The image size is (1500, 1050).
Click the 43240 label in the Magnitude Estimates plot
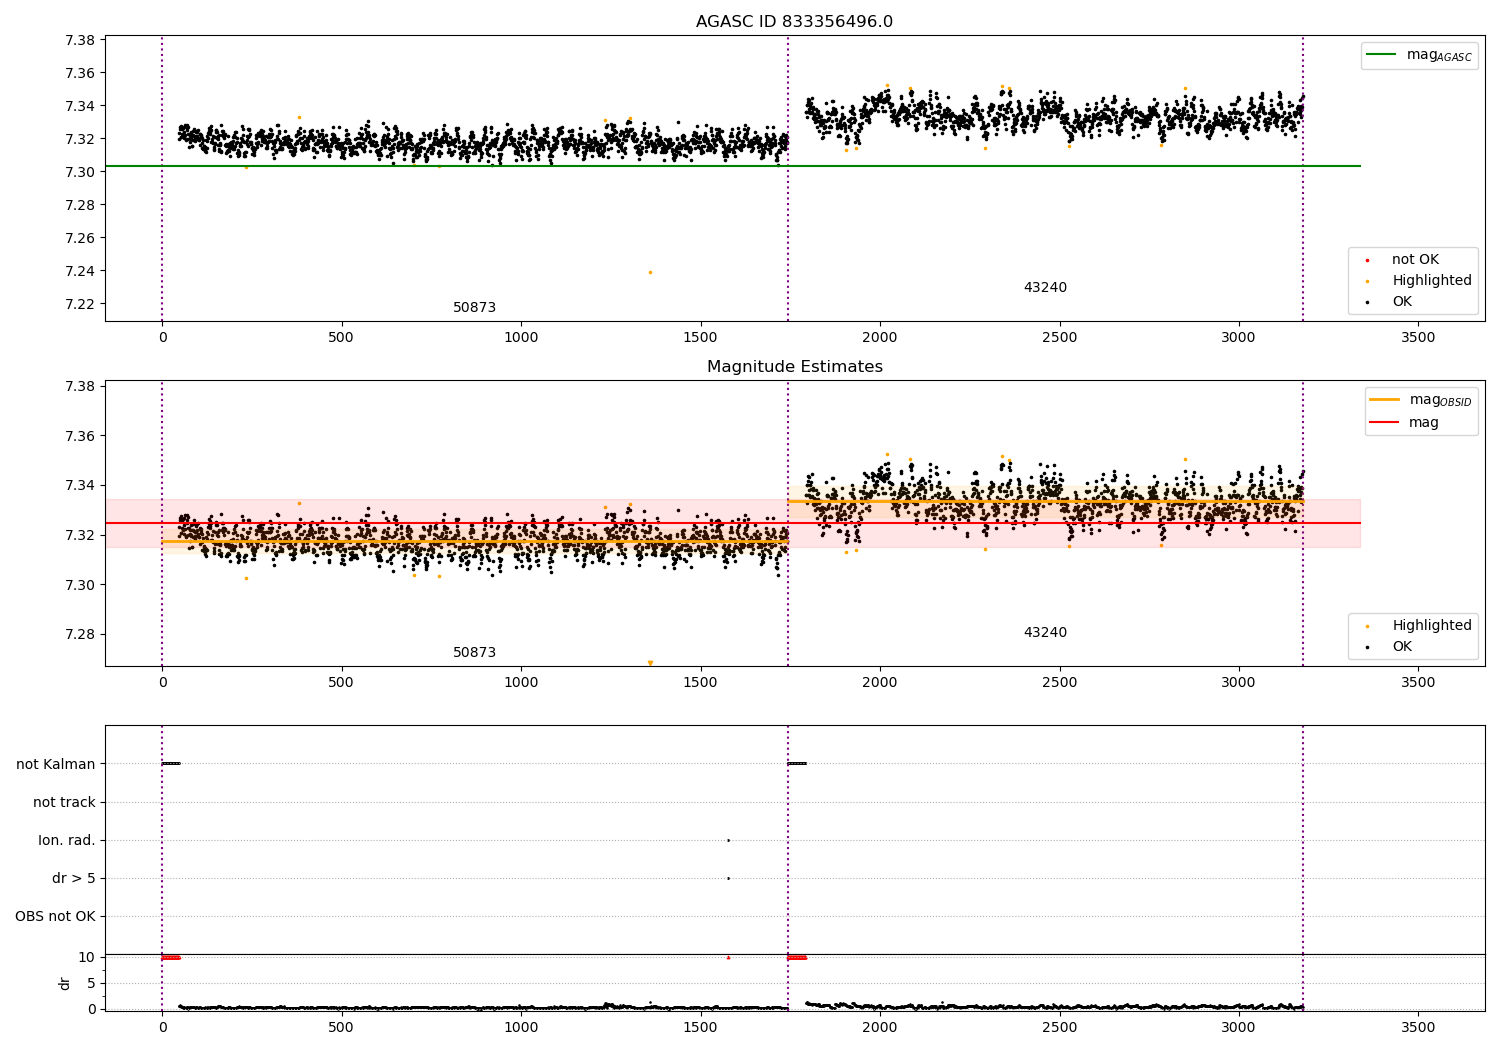[x=1045, y=633]
